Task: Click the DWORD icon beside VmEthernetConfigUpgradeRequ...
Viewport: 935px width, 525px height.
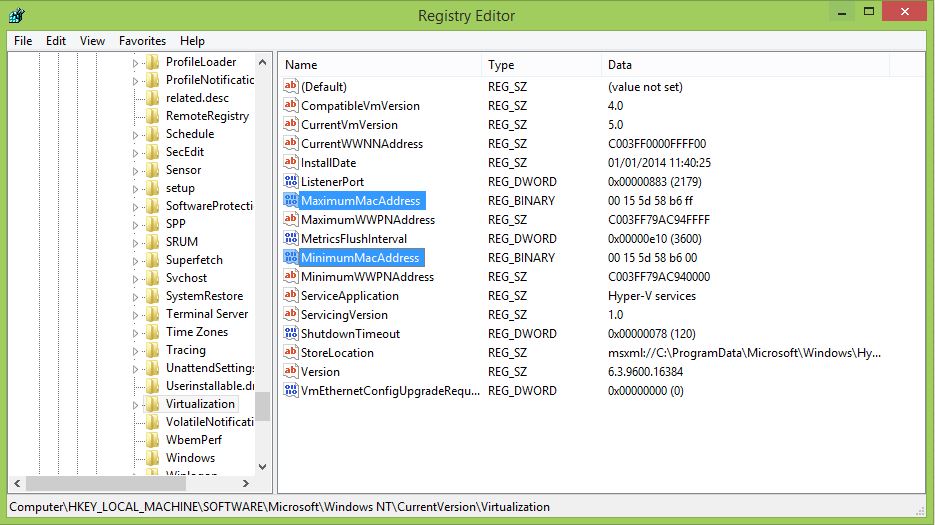Action: (x=290, y=390)
